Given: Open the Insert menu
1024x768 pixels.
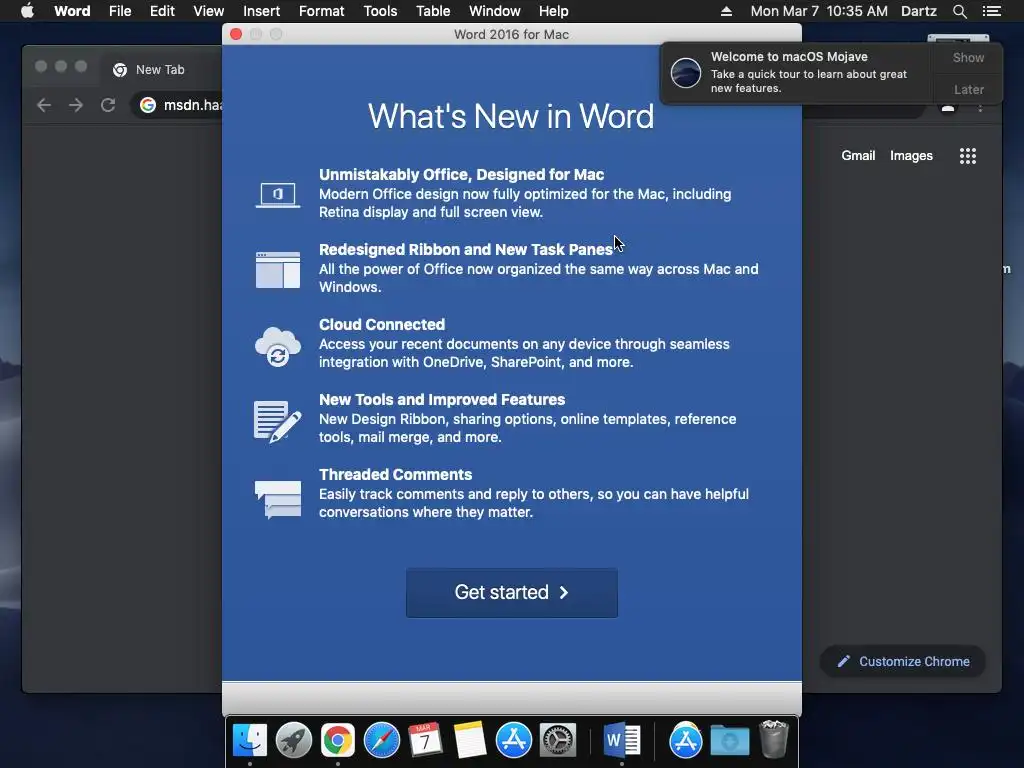Looking at the screenshot, I should [261, 11].
